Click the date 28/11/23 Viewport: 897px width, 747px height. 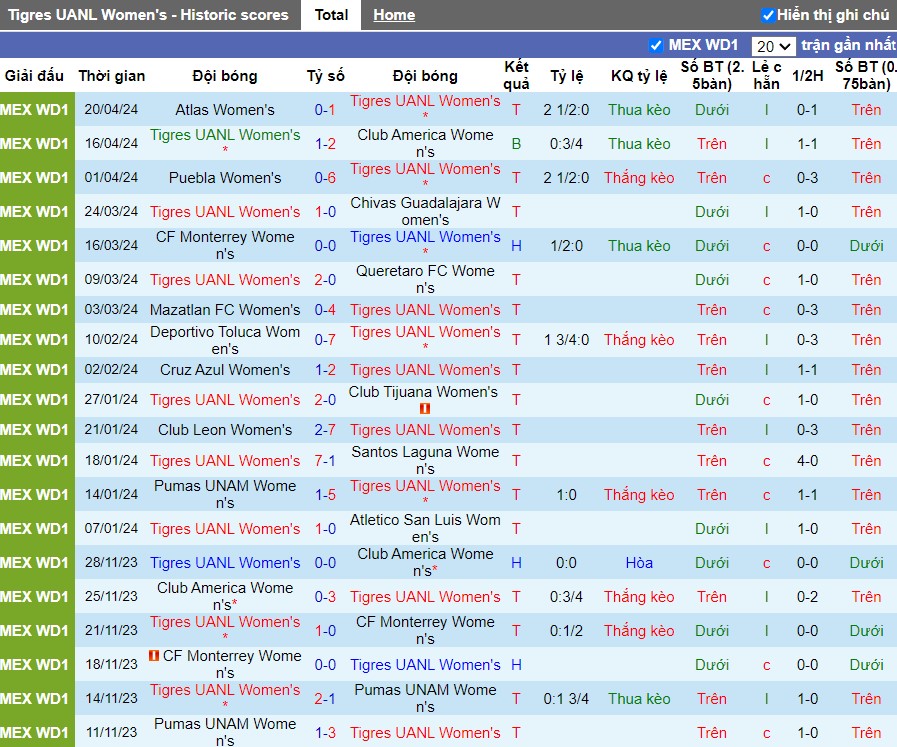click(111, 562)
